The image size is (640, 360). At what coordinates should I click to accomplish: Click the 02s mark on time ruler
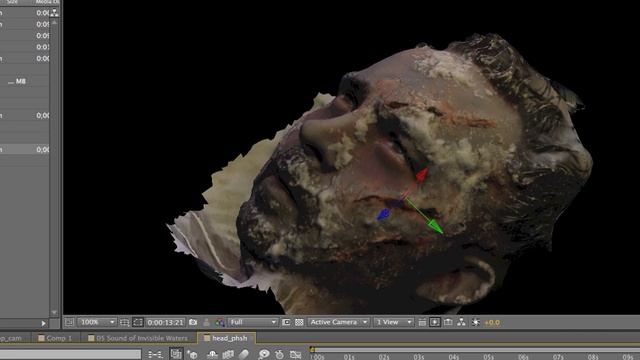click(x=383, y=357)
